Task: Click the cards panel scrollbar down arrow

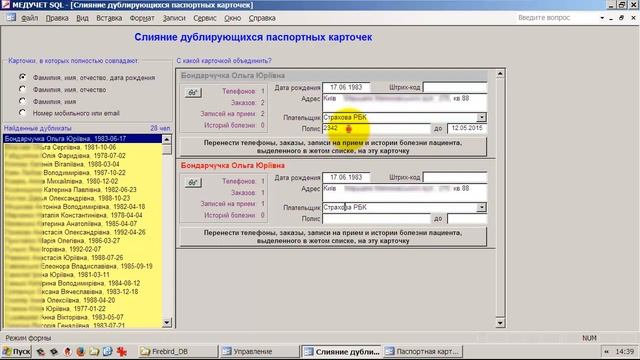Action: click(x=500, y=323)
